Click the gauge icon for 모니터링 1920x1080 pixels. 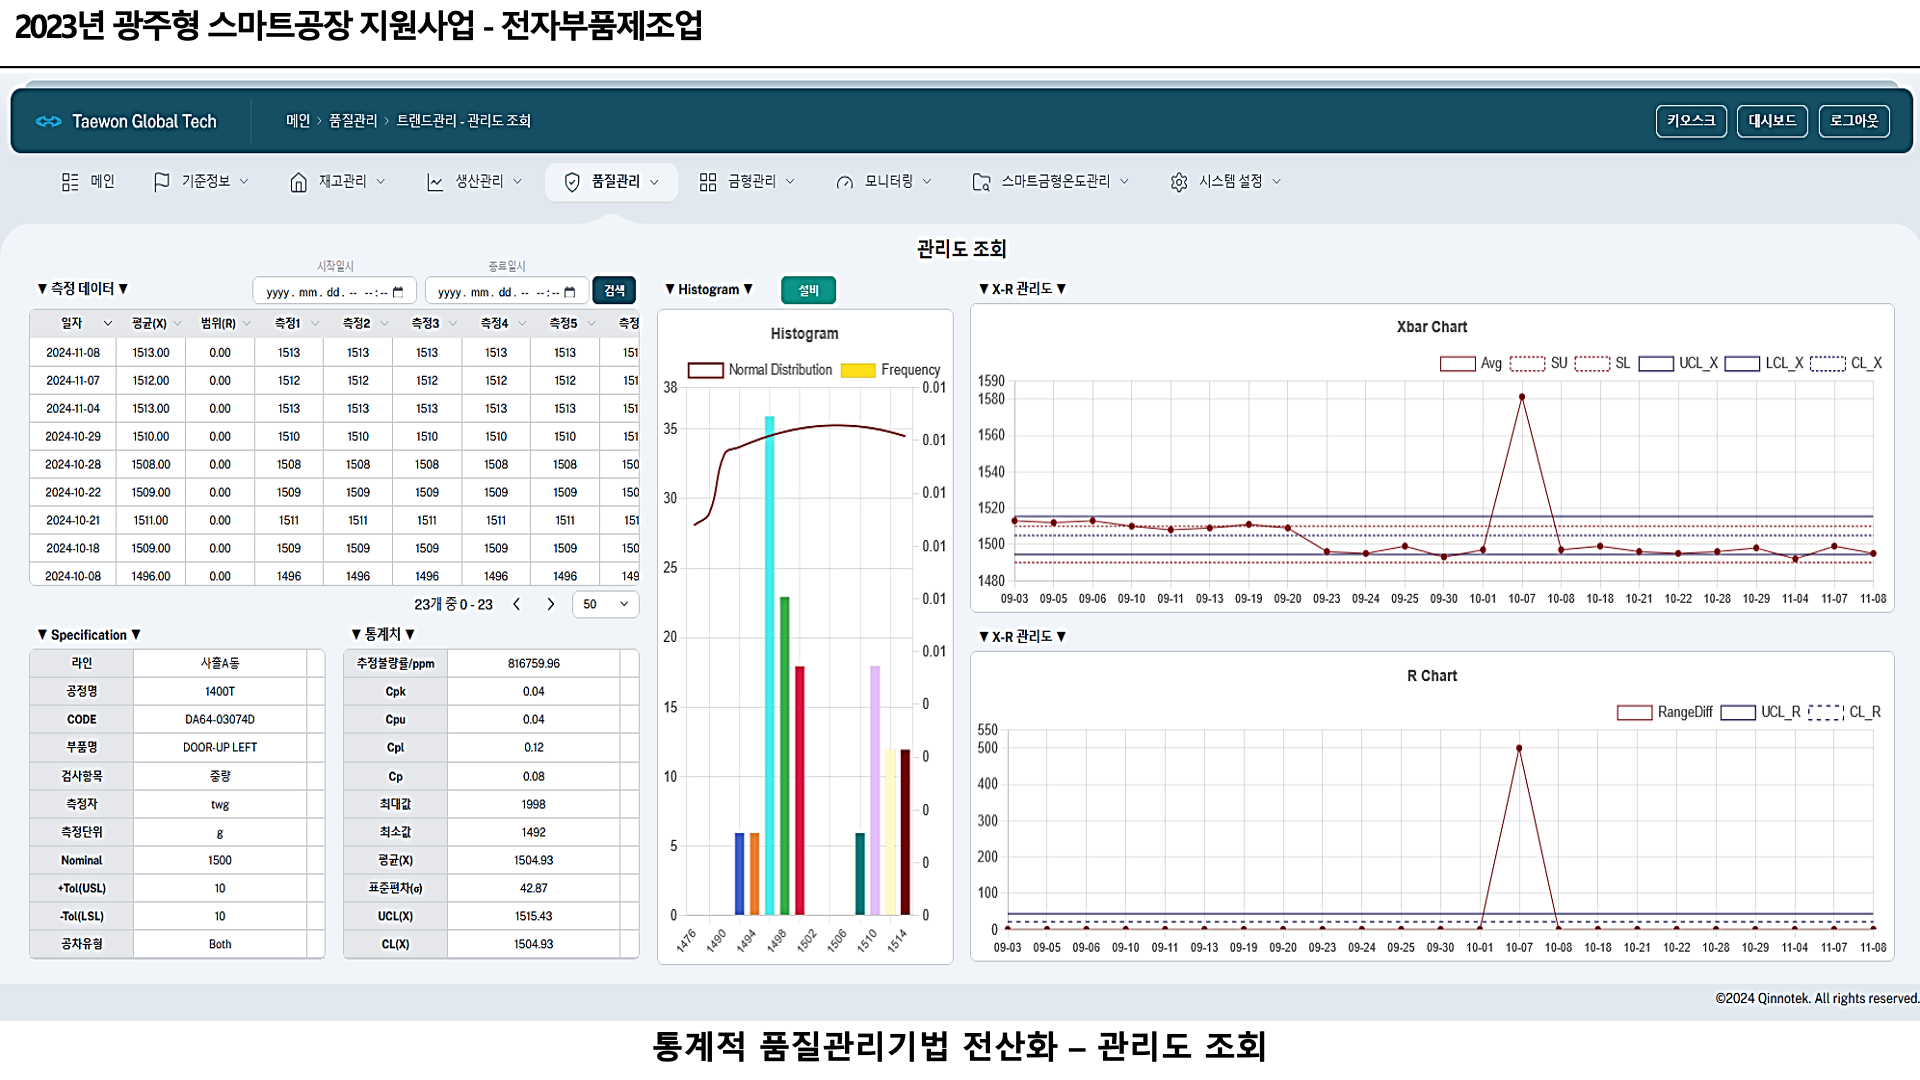pos(845,182)
